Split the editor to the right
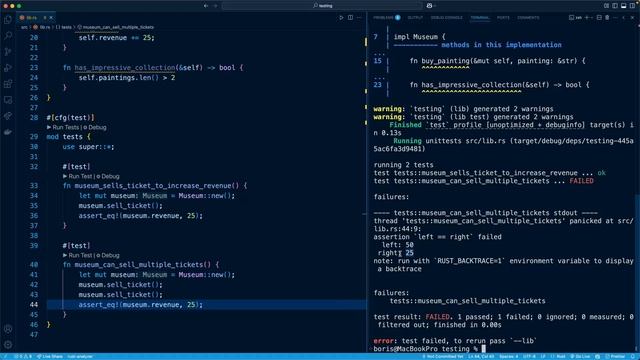The height and width of the screenshot is (360, 640). click(x=351, y=18)
